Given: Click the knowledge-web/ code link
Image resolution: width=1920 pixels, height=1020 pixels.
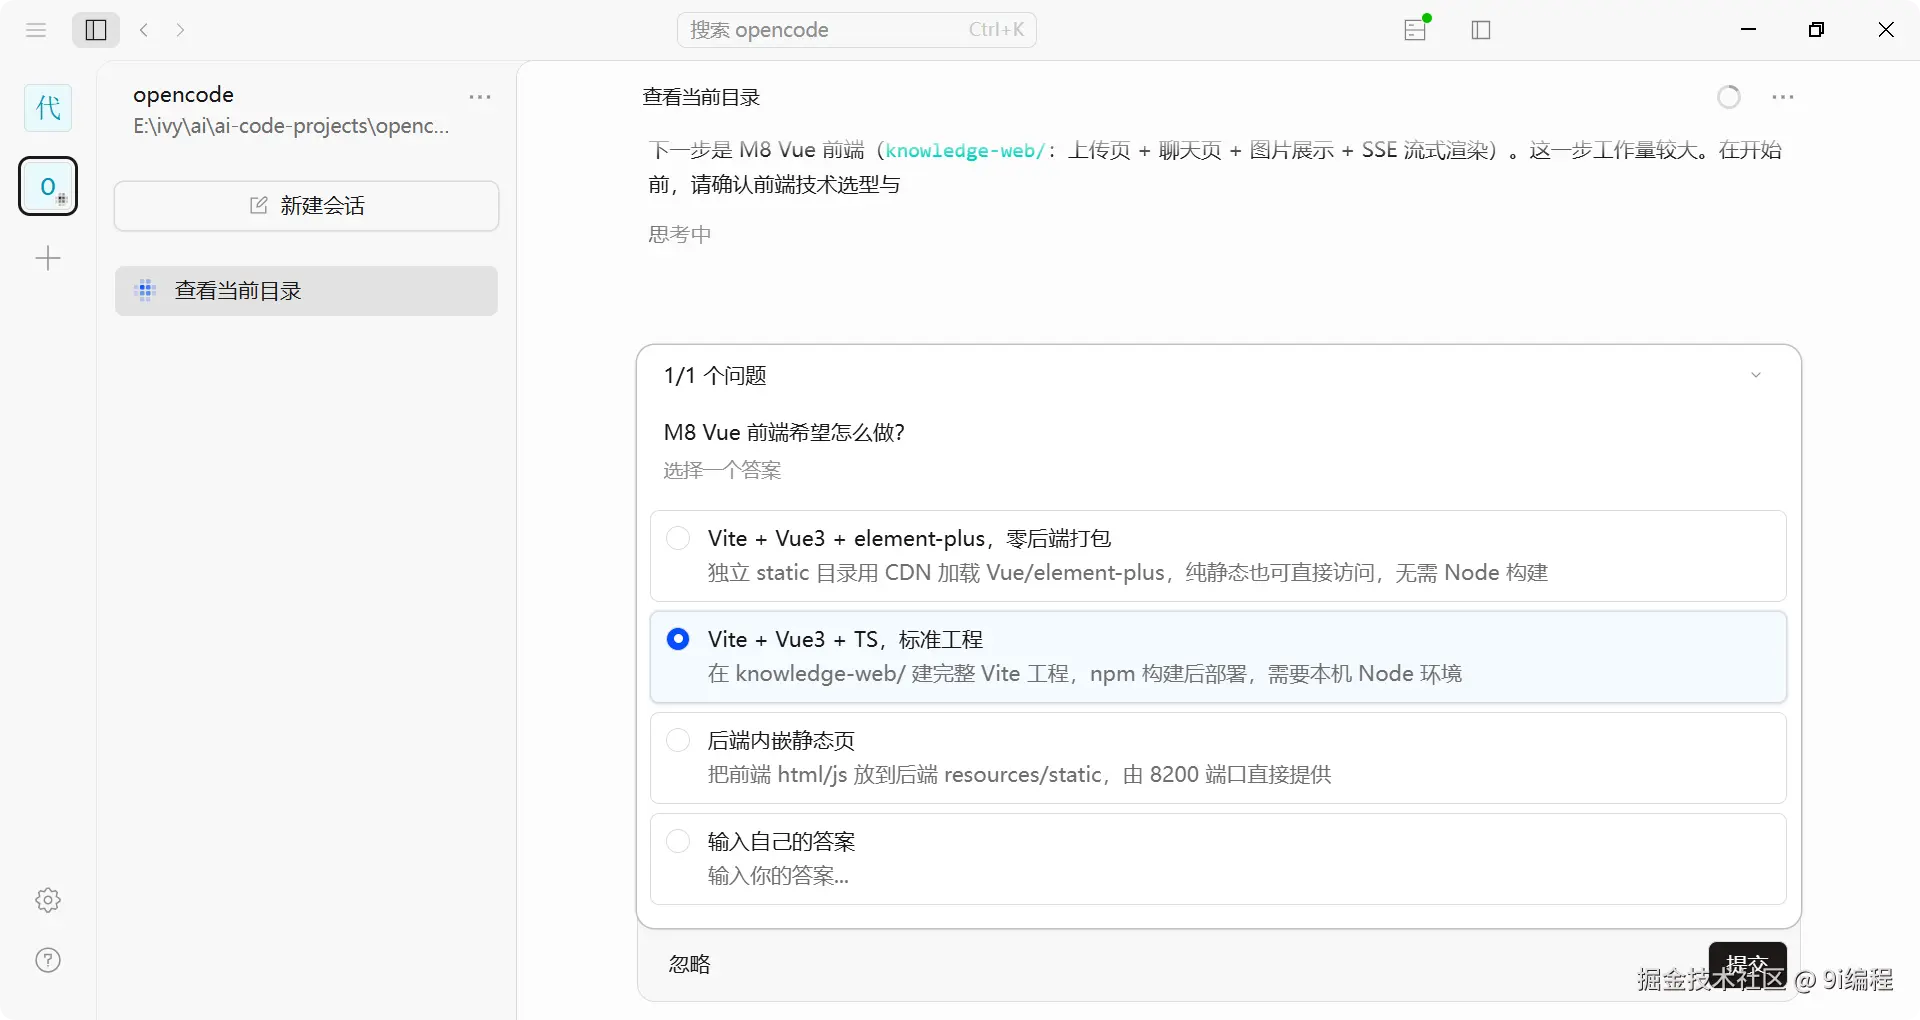Looking at the screenshot, I should [965, 151].
